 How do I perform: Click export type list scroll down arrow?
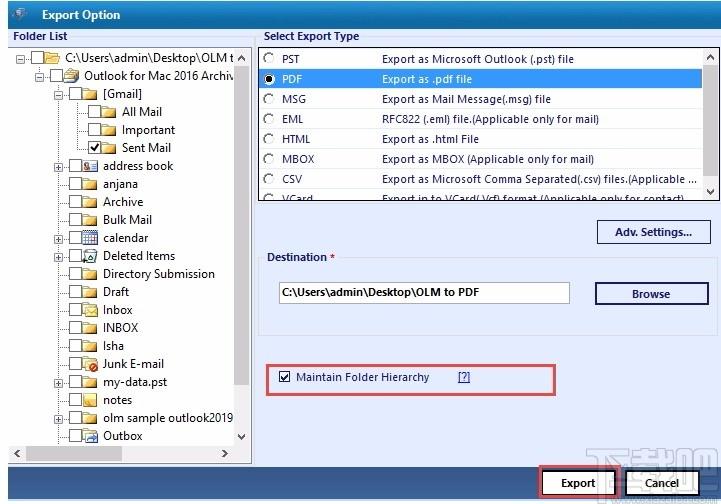point(710,191)
